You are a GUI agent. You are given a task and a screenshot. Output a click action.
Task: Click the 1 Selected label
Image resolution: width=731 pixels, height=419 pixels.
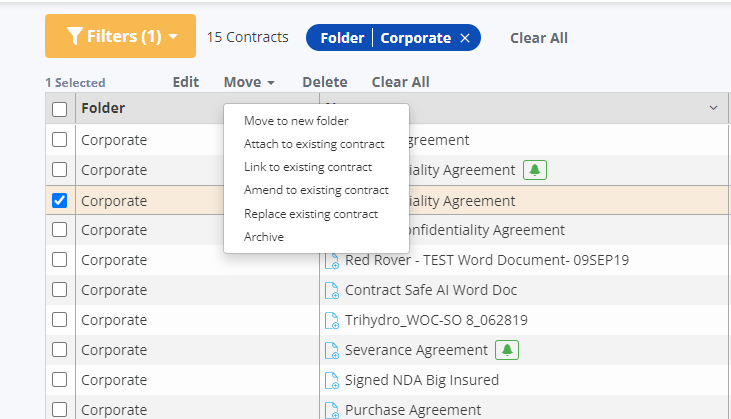(x=75, y=82)
